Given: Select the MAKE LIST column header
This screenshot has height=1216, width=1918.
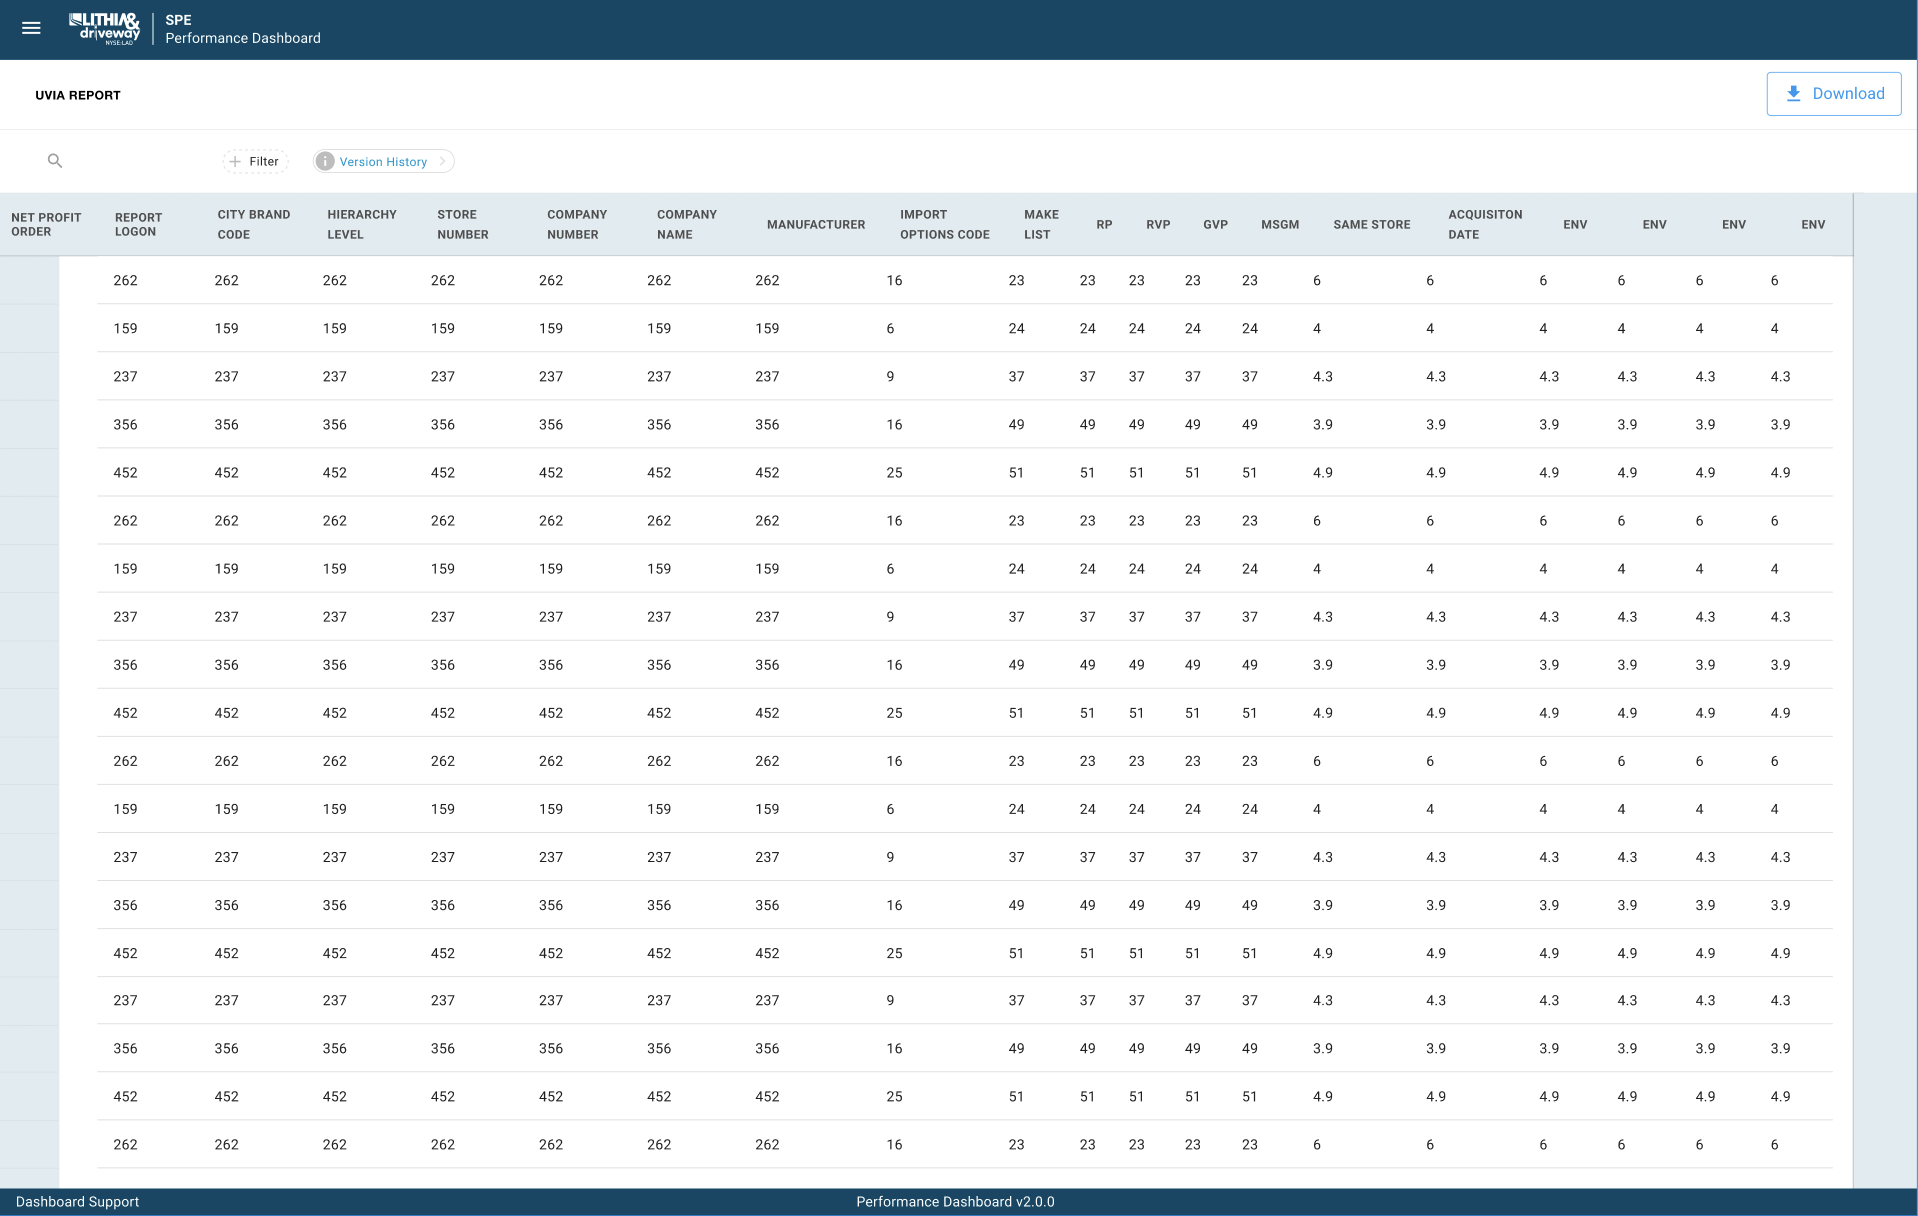Looking at the screenshot, I should (x=1041, y=224).
